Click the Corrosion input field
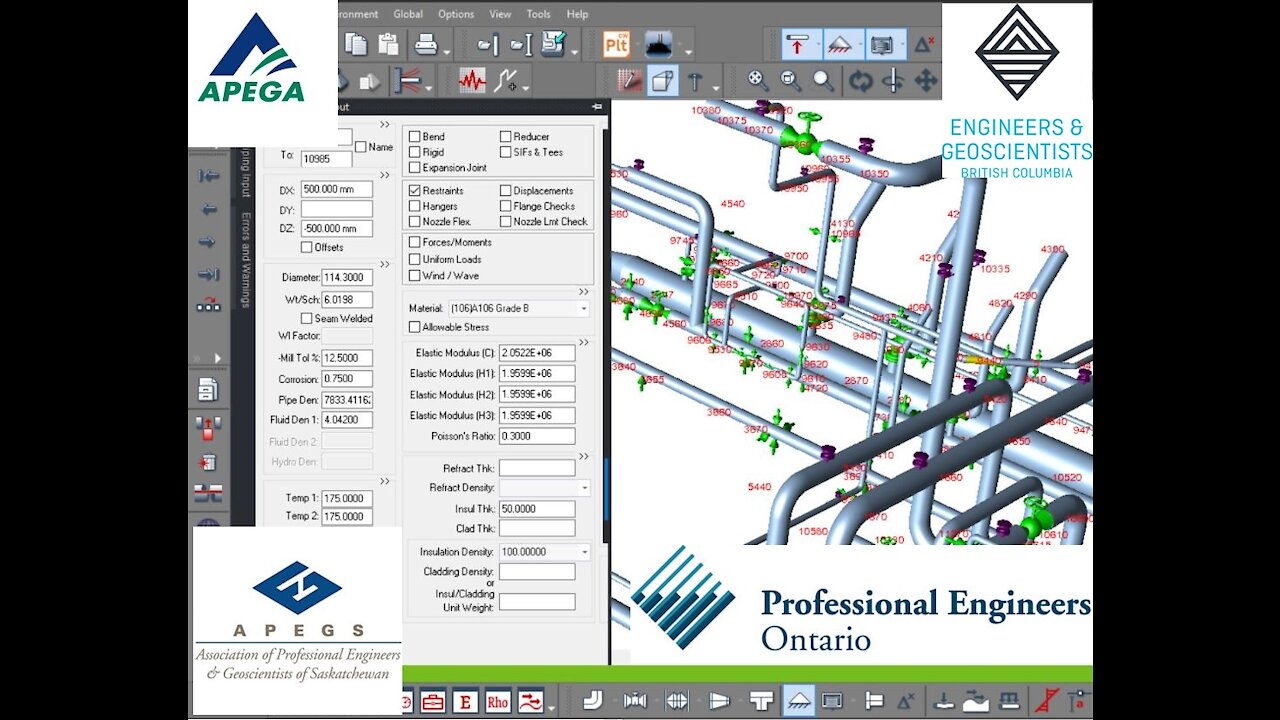Viewport: 1280px width, 720px height. pyautogui.click(x=347, y=379)
